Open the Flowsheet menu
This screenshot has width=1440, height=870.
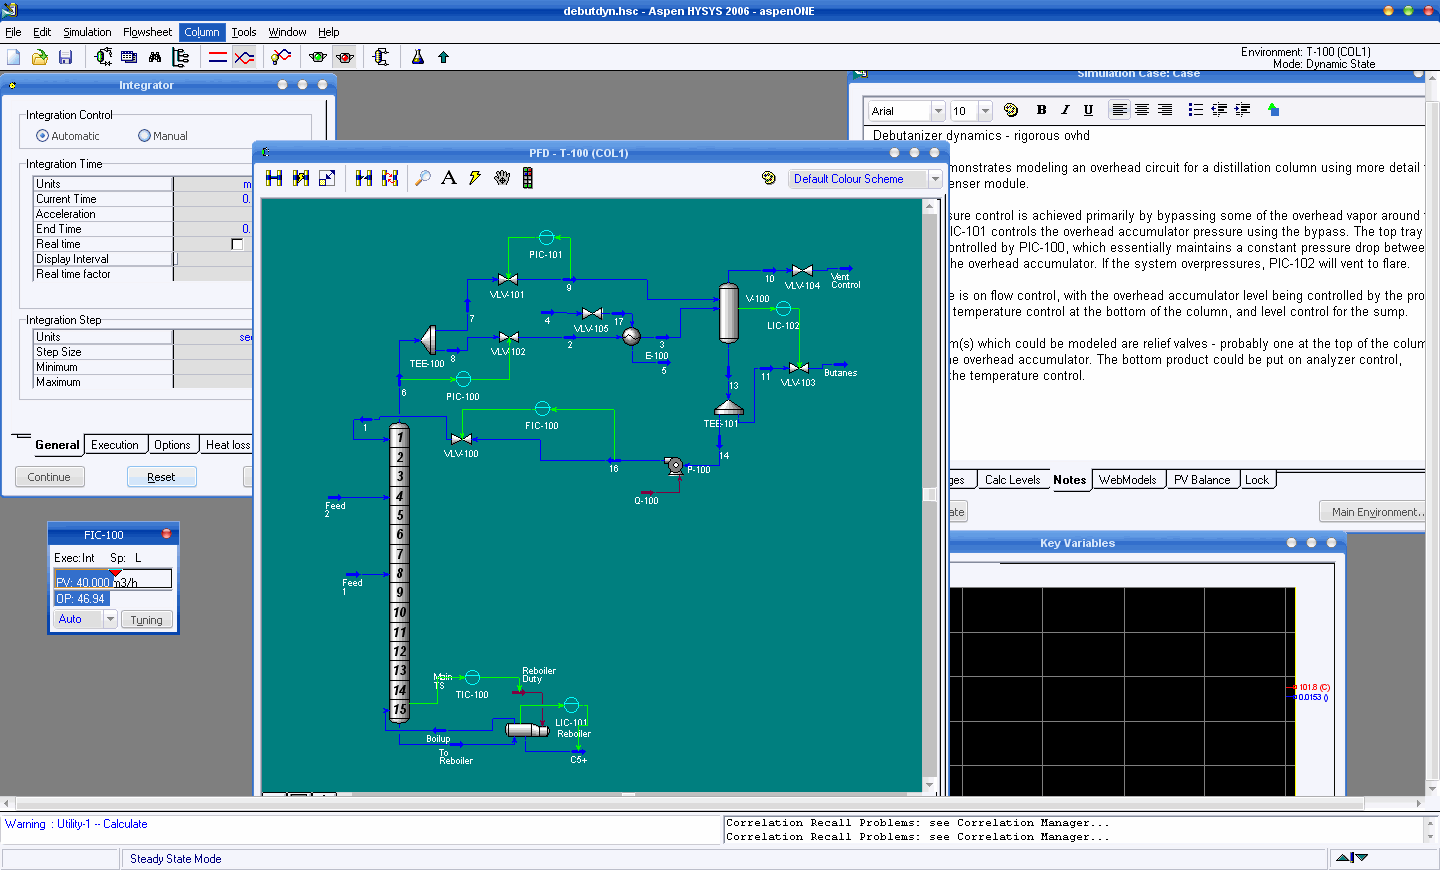point(147,32)
